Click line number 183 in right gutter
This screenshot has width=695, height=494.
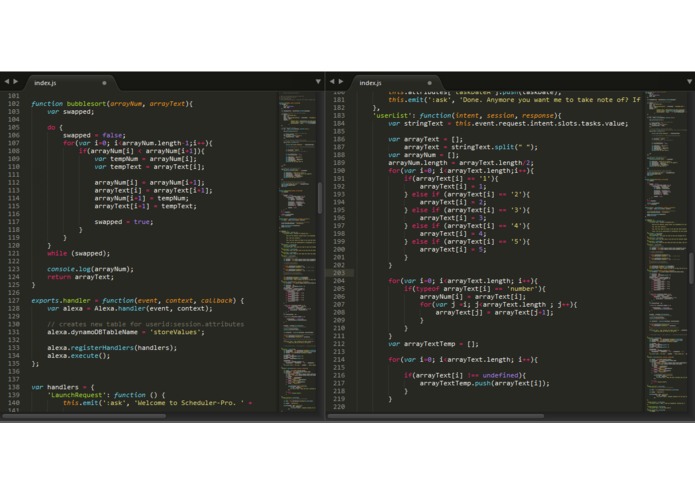(339, 116)
